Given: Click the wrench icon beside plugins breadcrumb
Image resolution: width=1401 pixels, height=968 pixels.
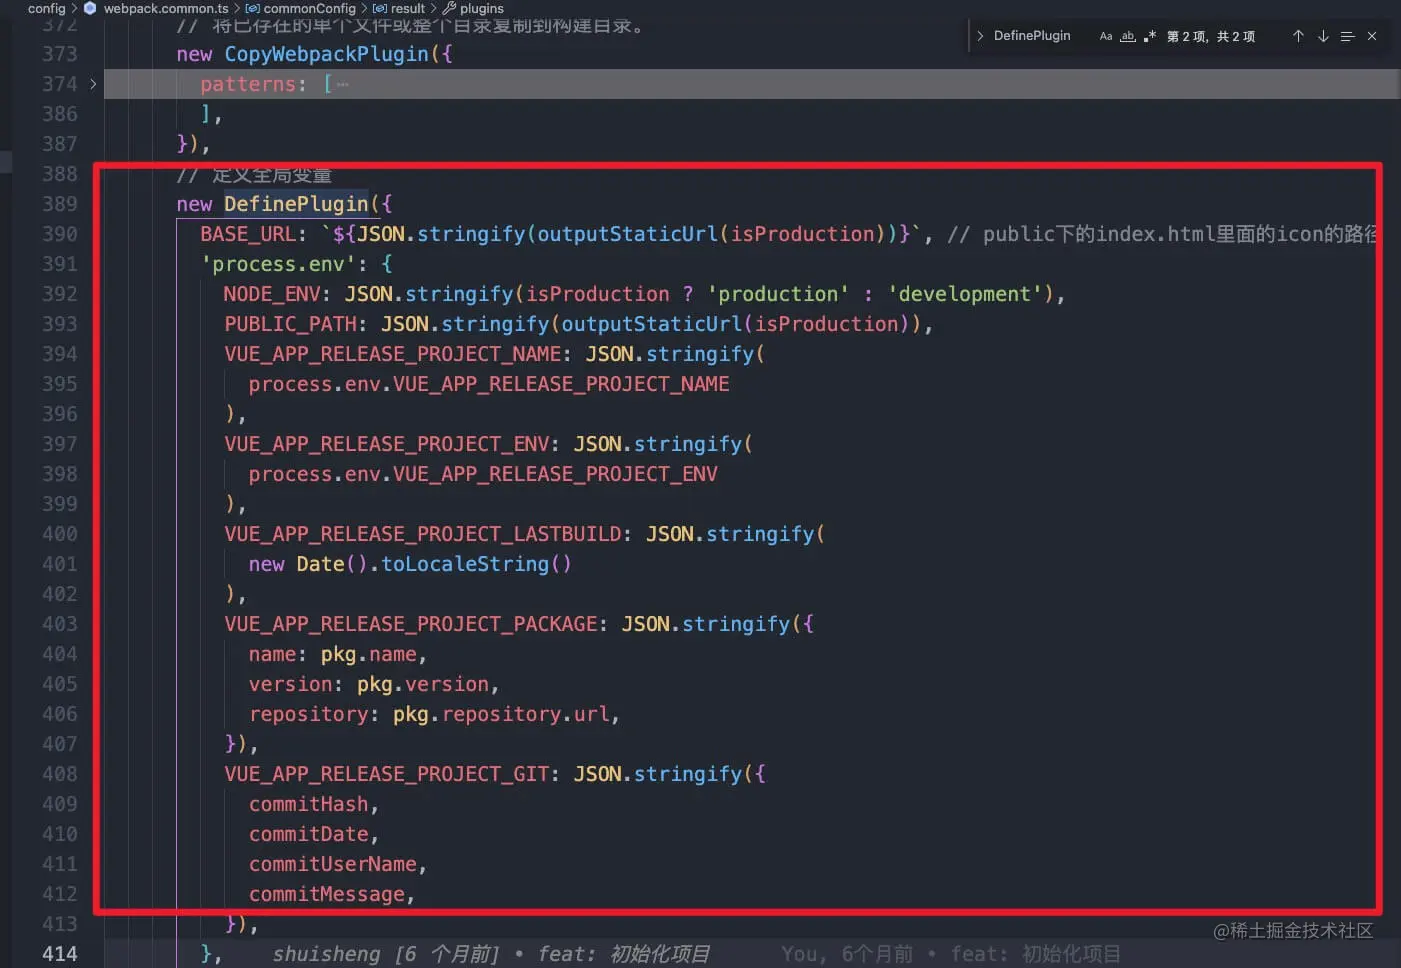Looking at the screenshot, I should [449, 8].
